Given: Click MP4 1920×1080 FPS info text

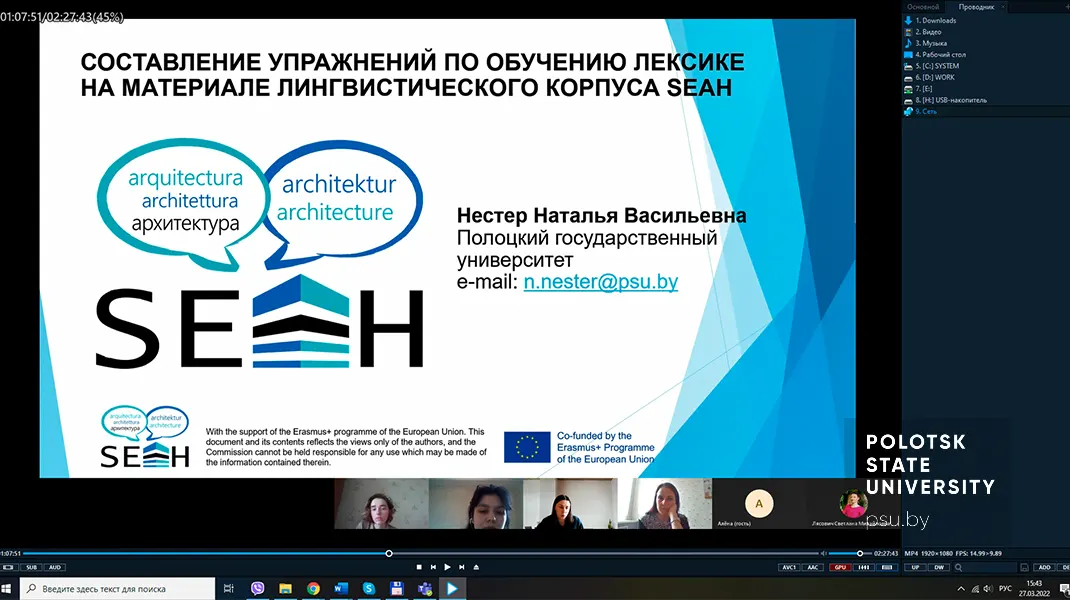Looking at the screenshot, I should 953,554.
